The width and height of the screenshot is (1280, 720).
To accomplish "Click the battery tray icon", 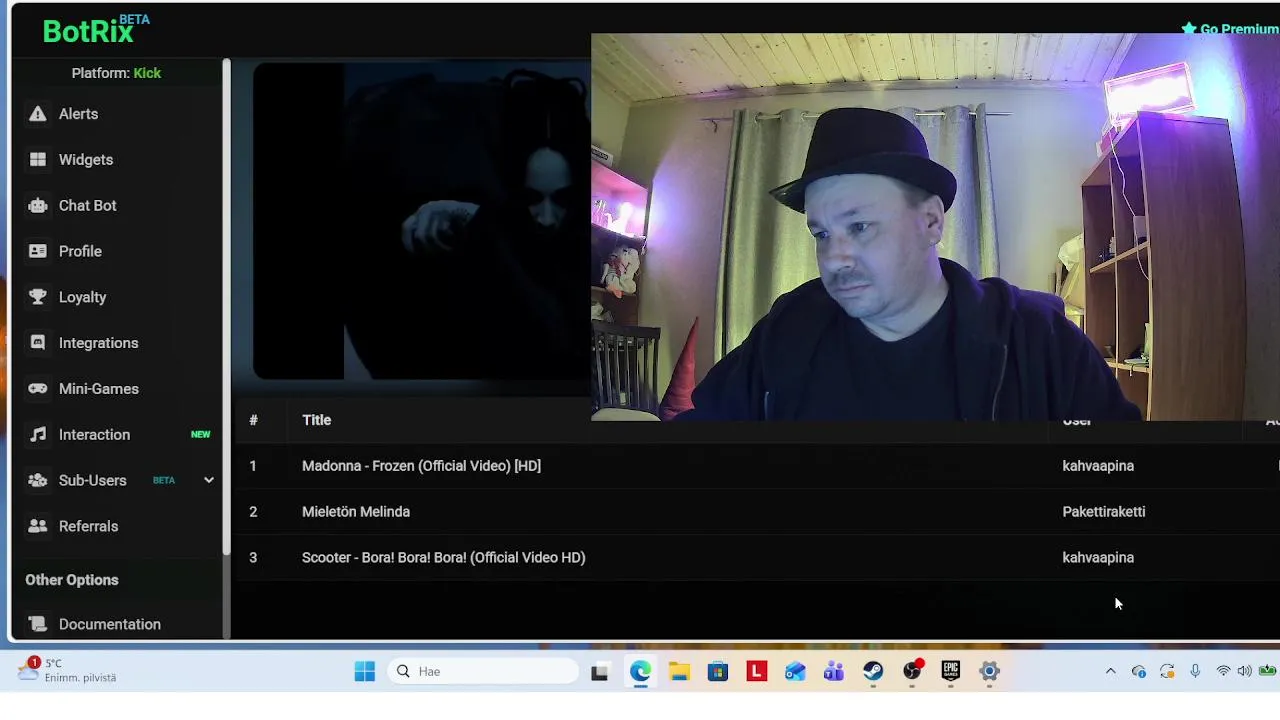I will click(1268, 671).
